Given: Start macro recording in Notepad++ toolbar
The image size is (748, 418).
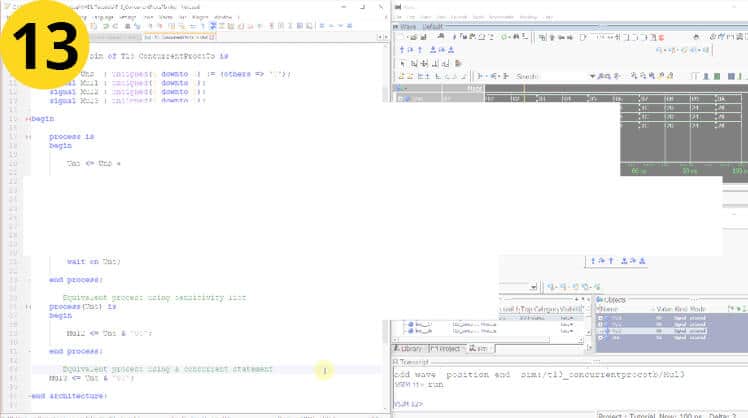Looking at the screenshot, I should click(x=271, y=26).
